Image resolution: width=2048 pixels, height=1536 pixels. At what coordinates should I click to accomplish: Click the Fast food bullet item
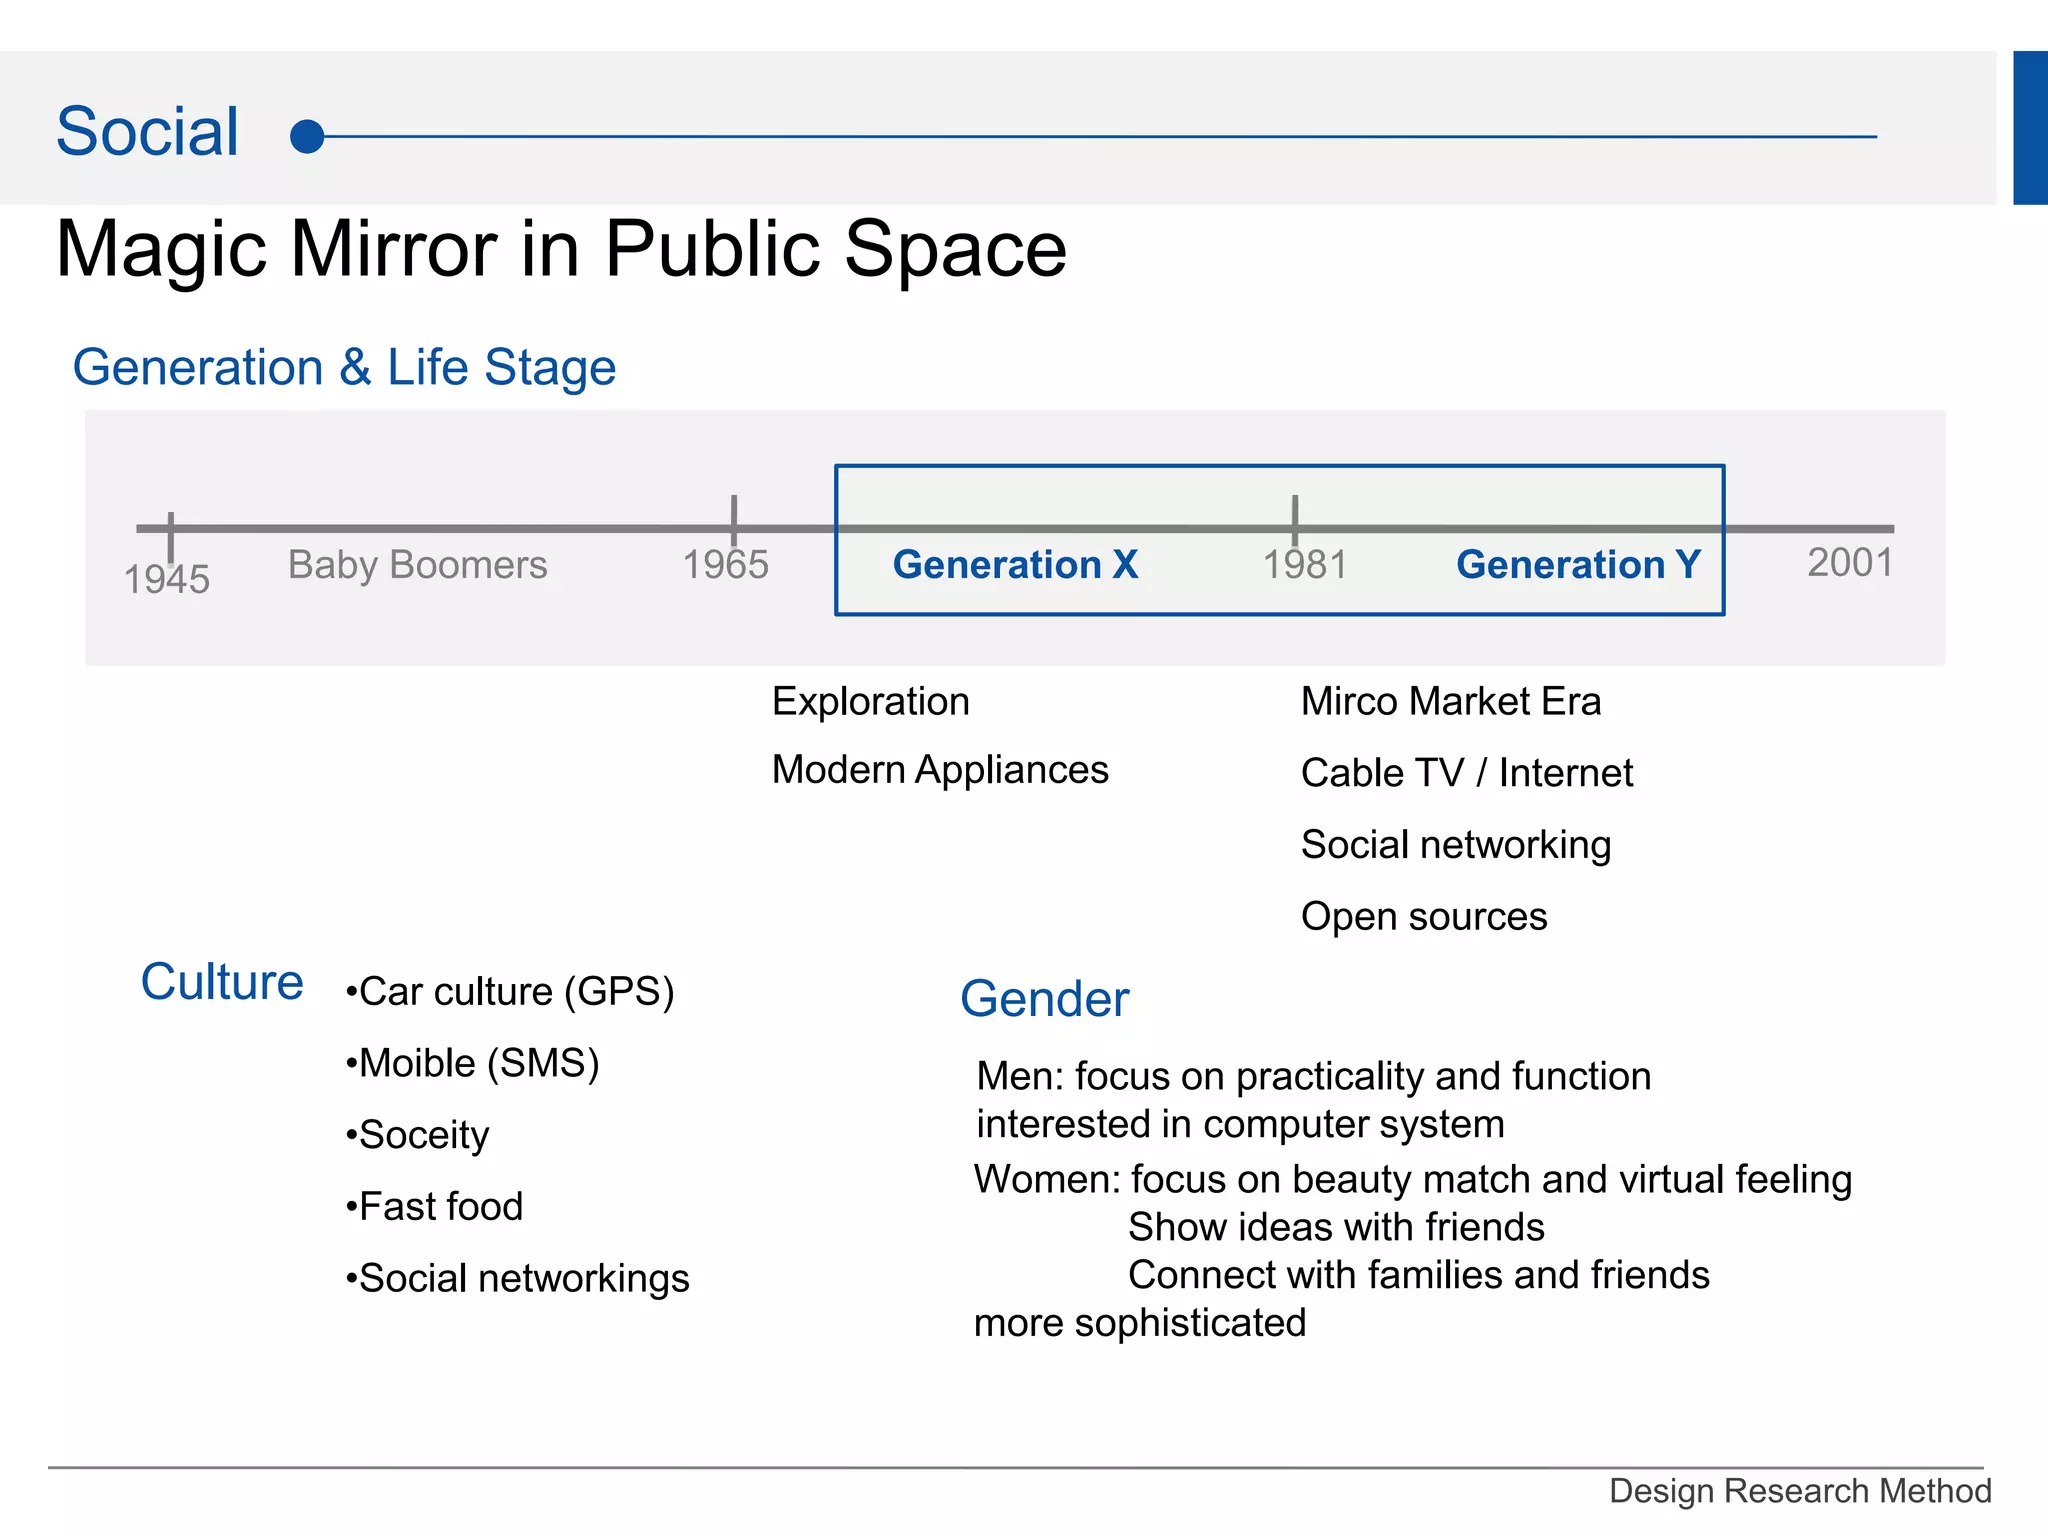[x=434, y=1207]
